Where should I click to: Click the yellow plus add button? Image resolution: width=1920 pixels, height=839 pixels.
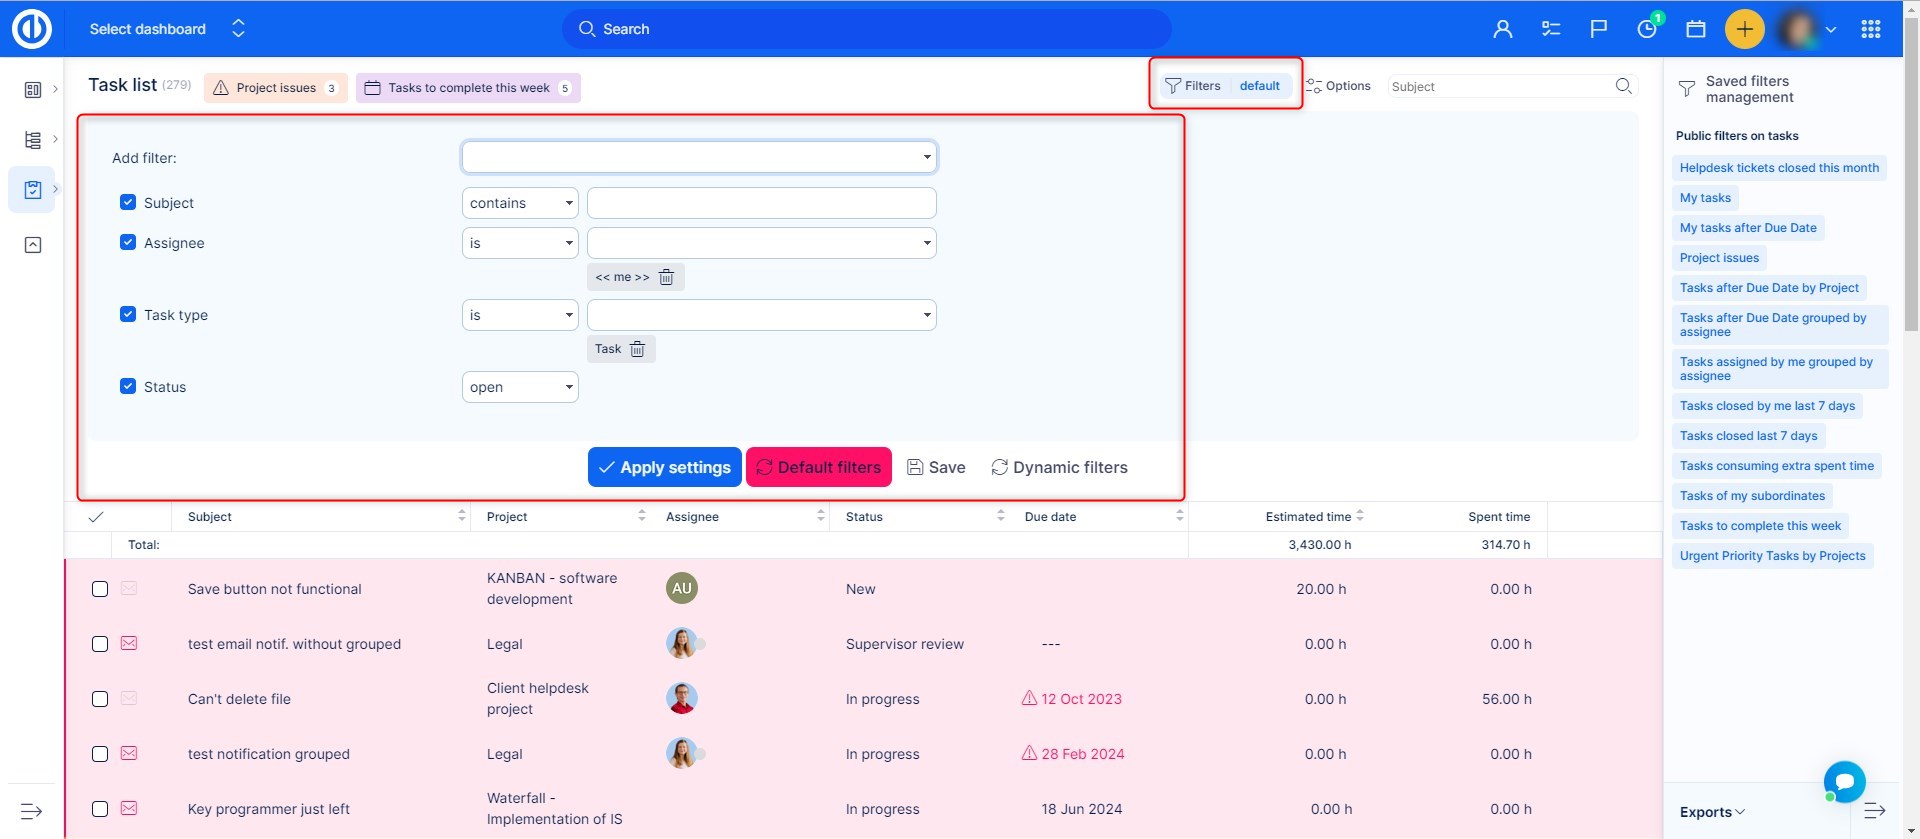[1744, 29]
